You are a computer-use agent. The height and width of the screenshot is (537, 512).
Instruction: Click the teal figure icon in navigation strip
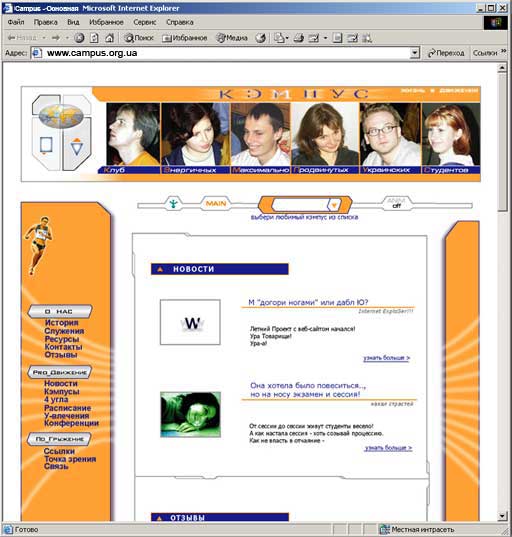tap(174, 204)
